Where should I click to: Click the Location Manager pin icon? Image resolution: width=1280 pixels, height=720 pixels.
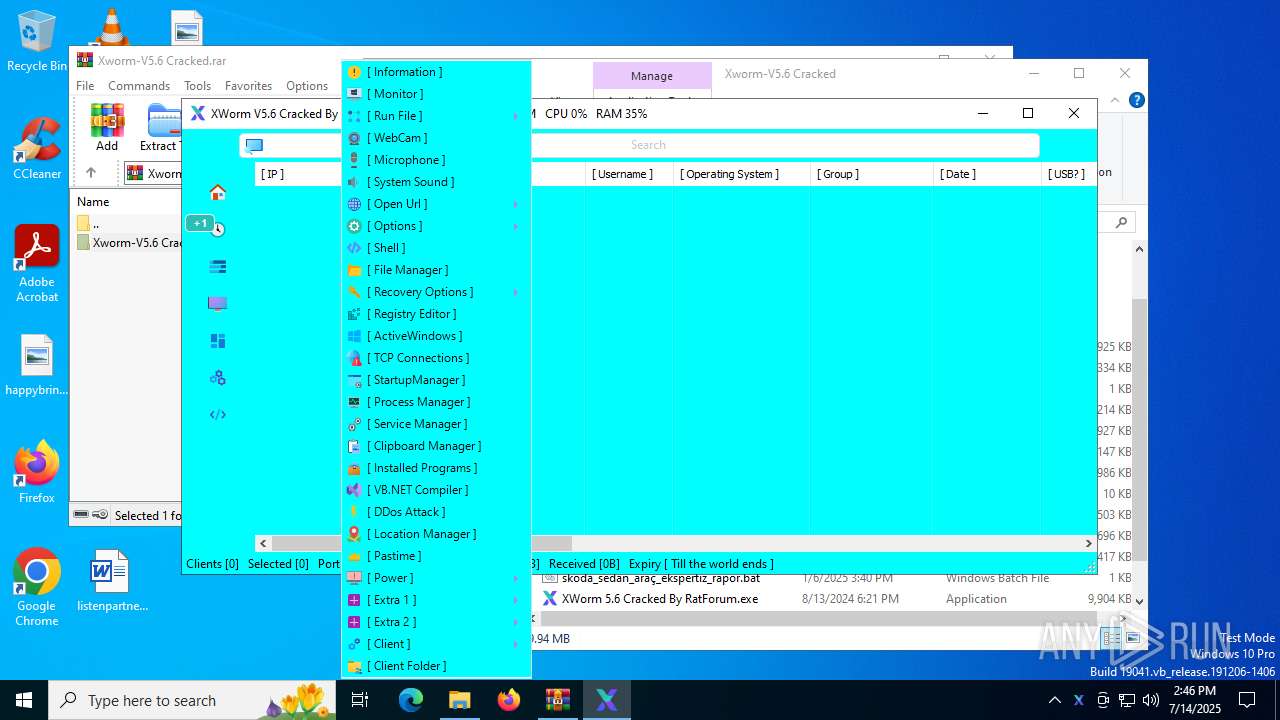point(354,534)
